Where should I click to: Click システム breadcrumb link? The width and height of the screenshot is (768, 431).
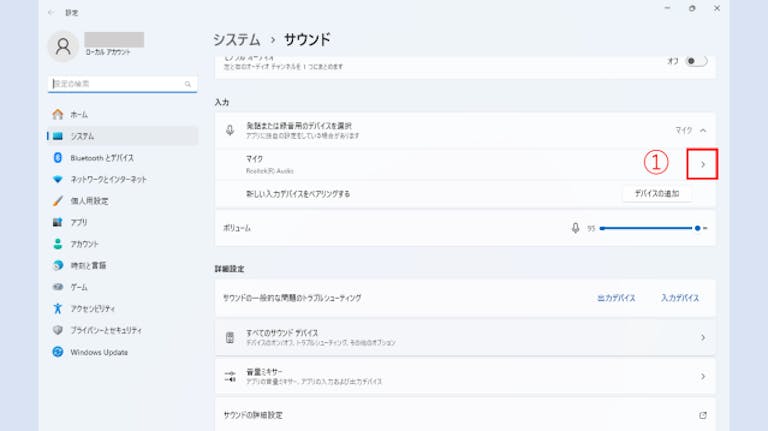pyautogui.click(x=237, y=39)
